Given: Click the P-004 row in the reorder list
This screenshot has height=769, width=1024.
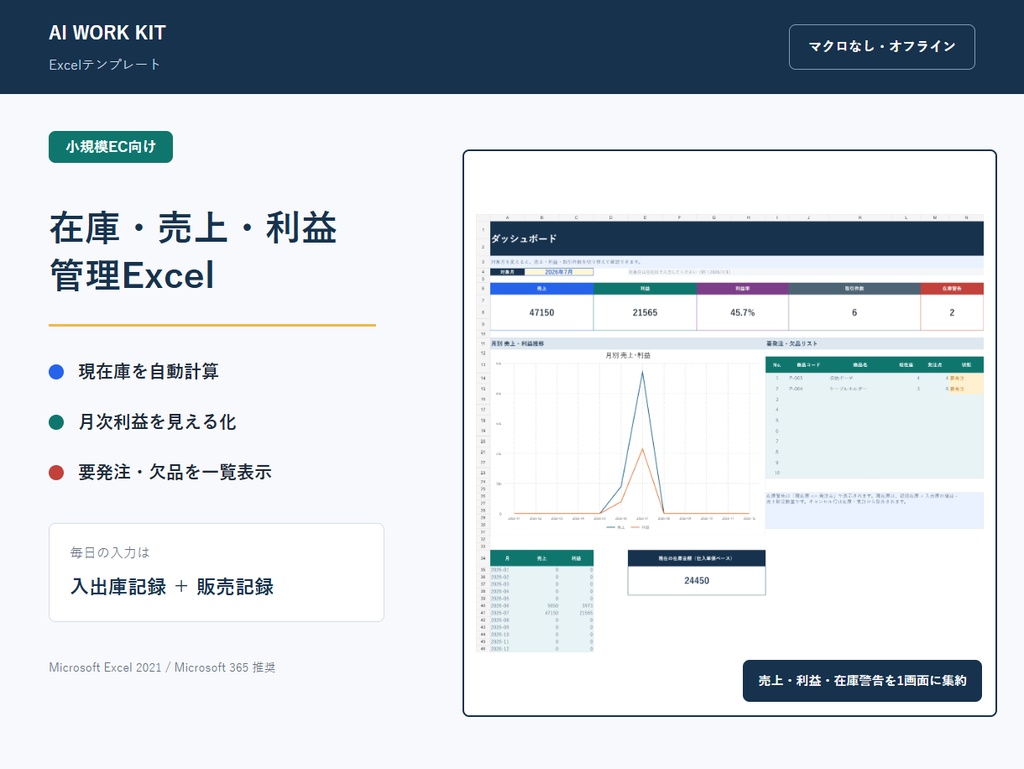Looking at the screenshot, I should coord(874,388).
